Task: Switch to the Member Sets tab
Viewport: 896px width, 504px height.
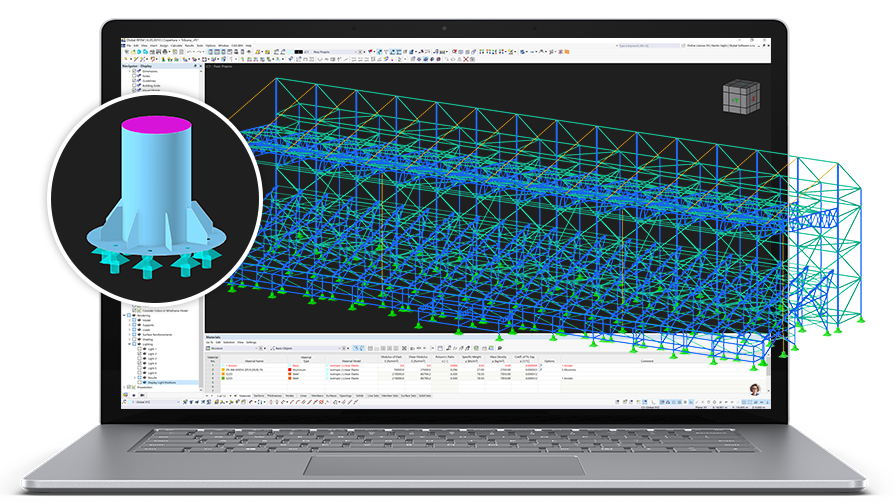Action: coord(390,395)
